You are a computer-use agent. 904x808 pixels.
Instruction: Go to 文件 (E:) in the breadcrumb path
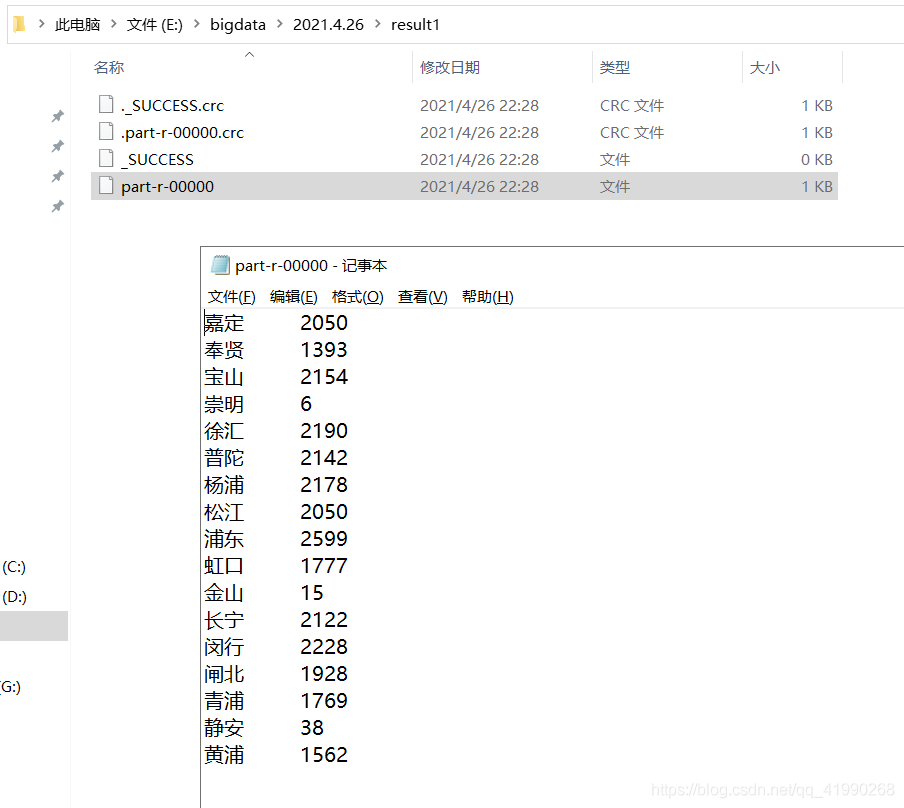(x=155, y=24)
